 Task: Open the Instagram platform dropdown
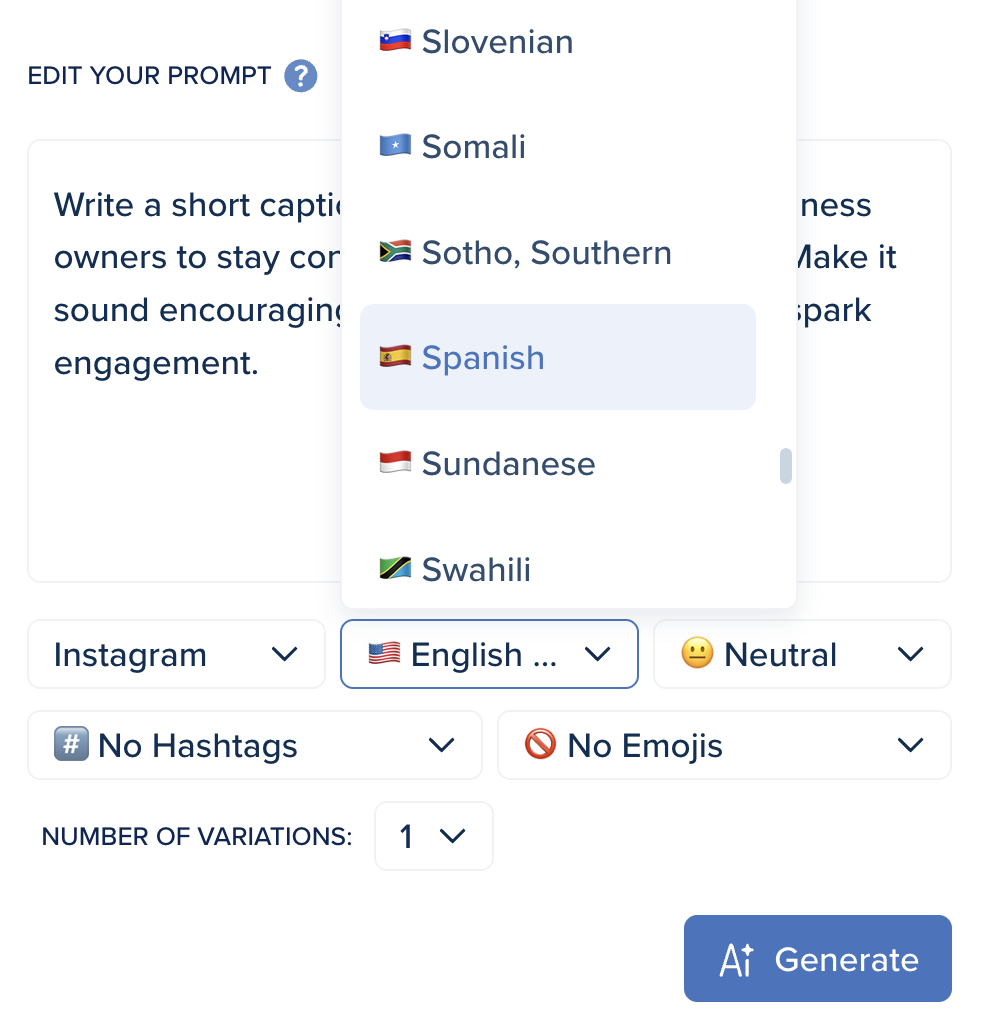tap(176, 654)
